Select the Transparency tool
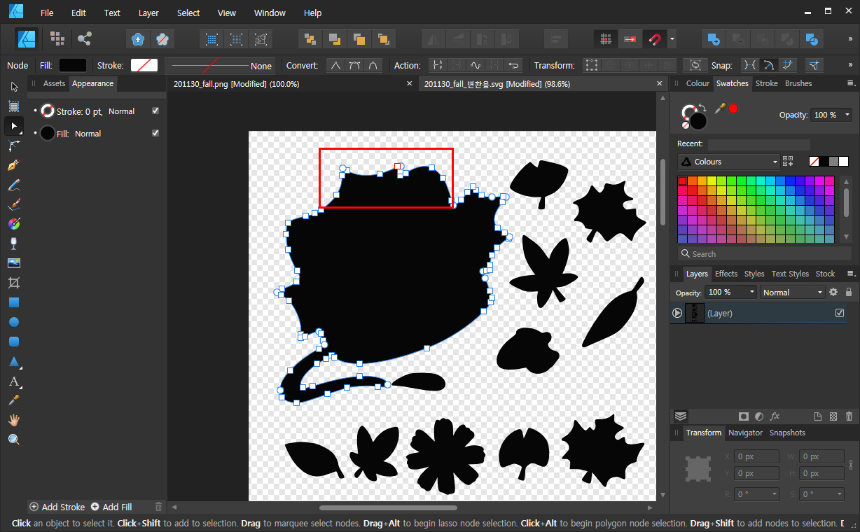The height and width of the screenshot is (532, 860). tap(14, 244)
